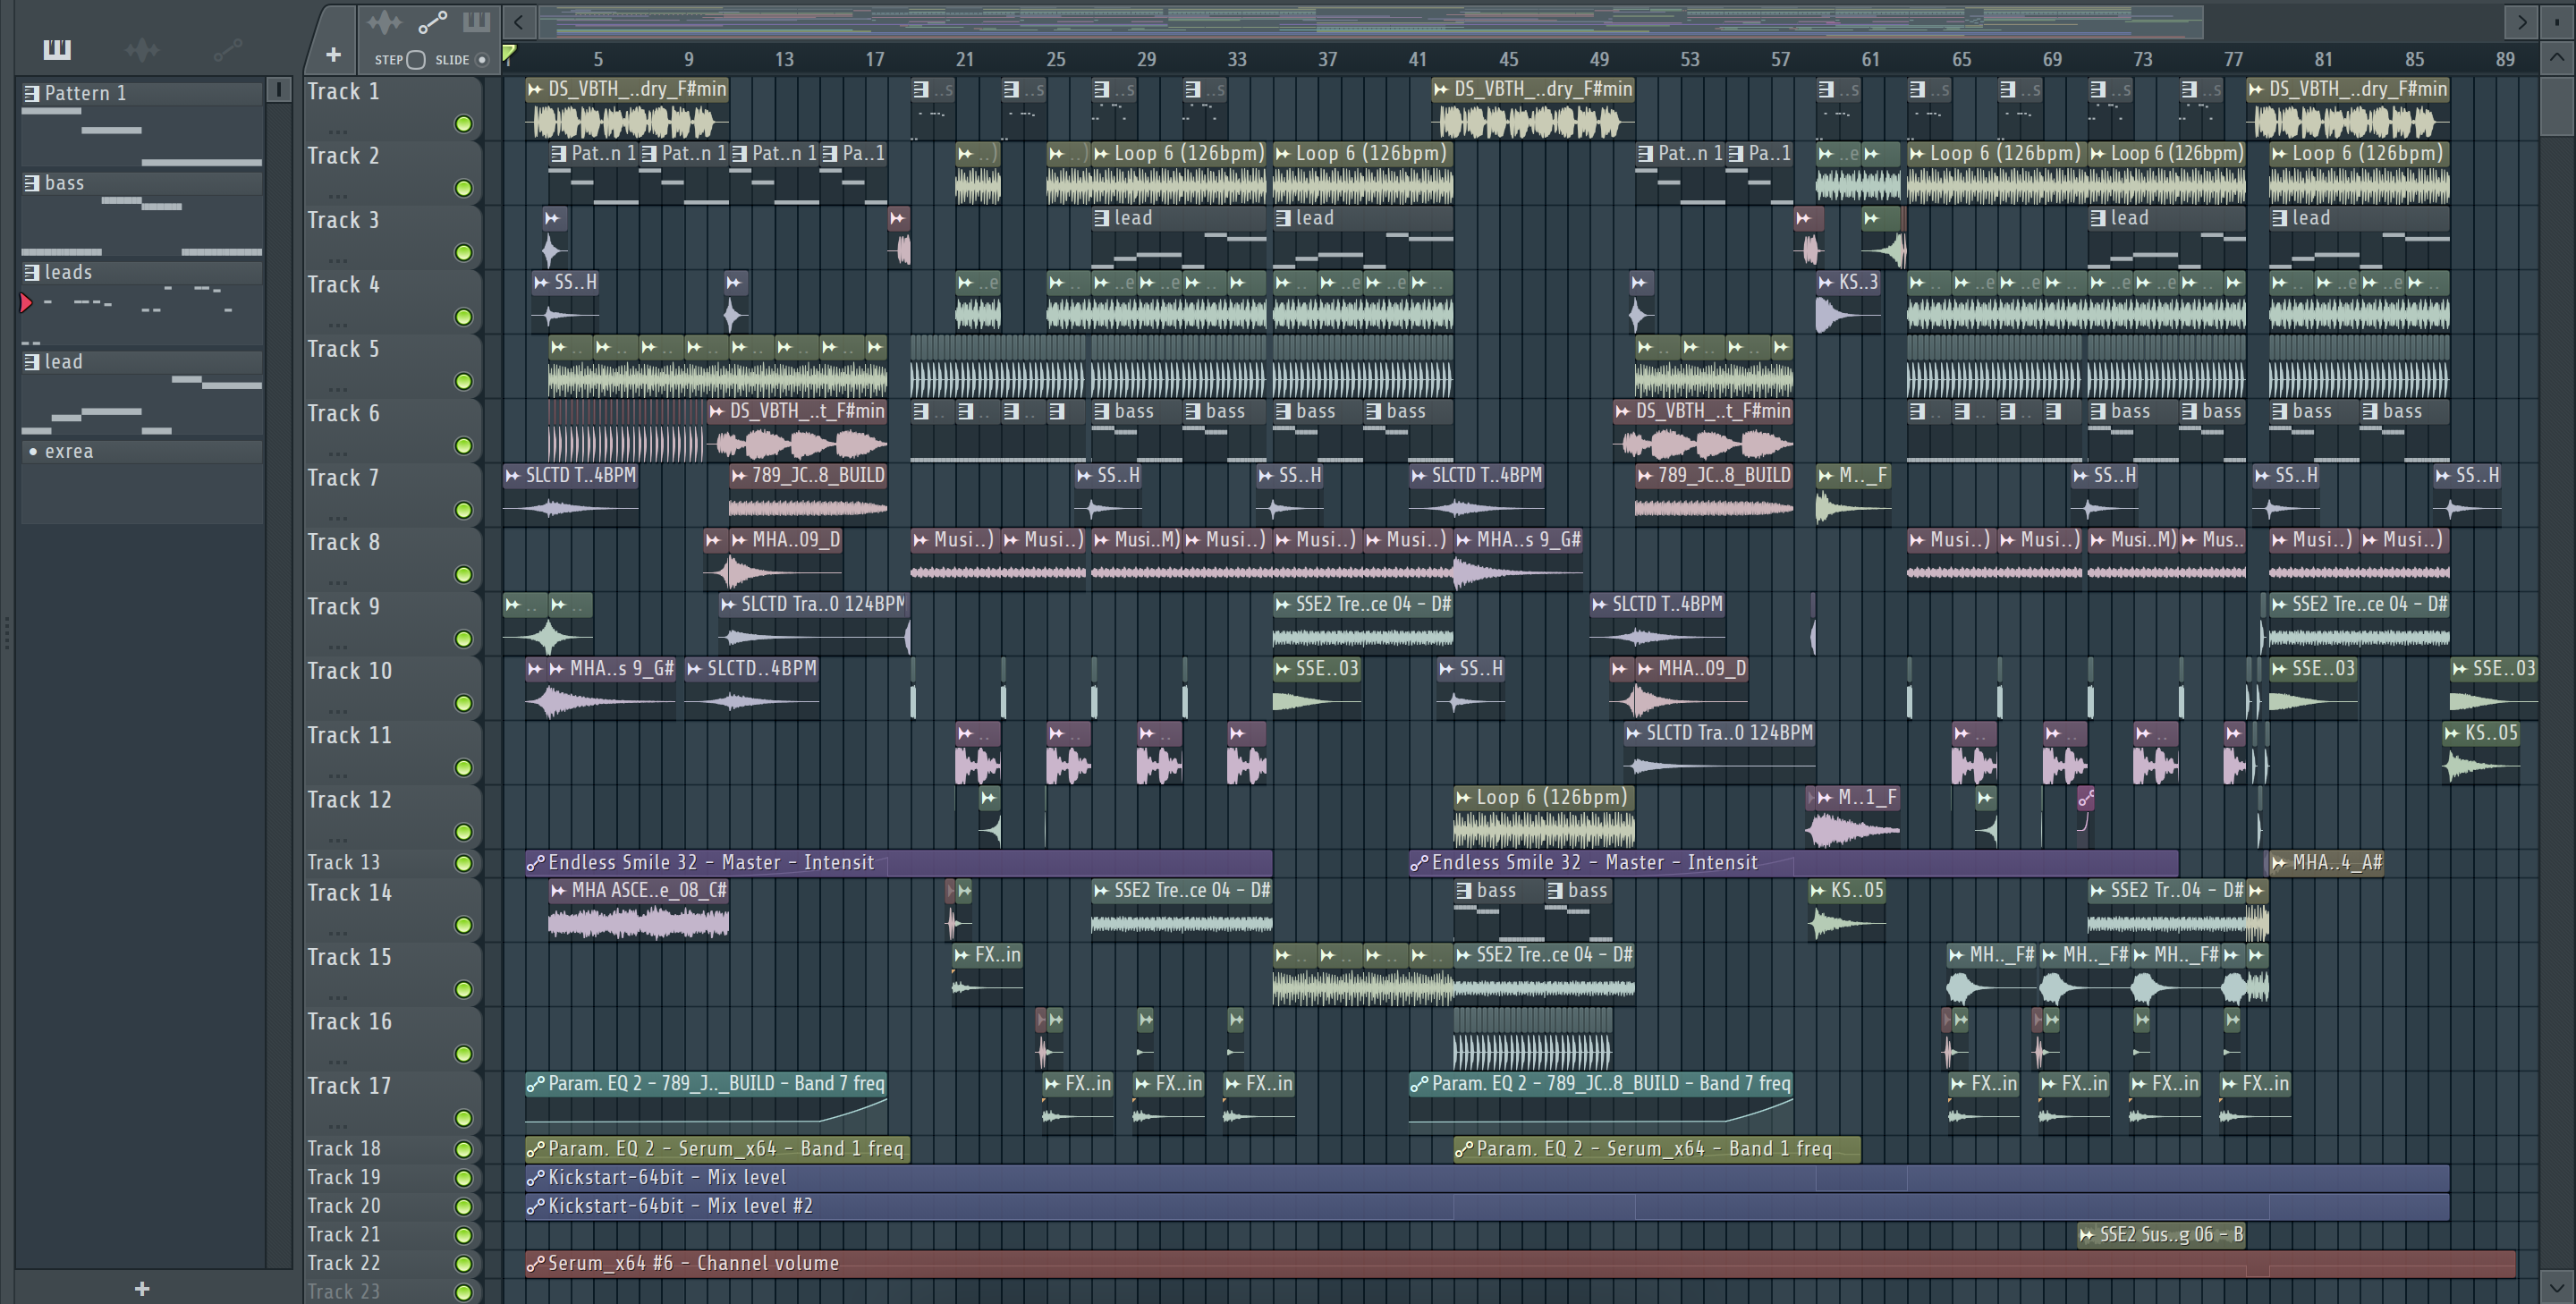Select automation clip focus icon in playlist toolbar

click(432, 22)
